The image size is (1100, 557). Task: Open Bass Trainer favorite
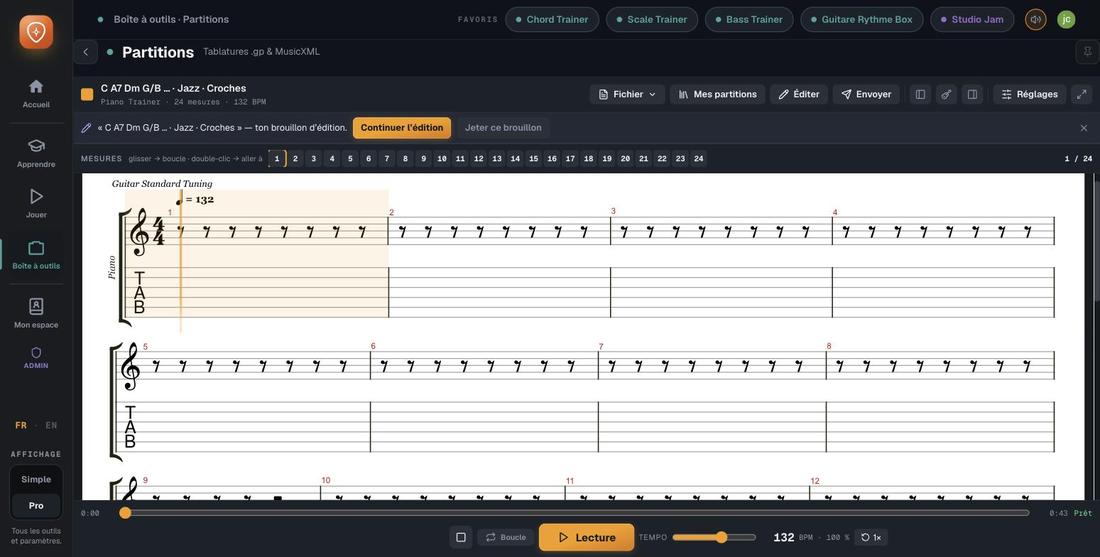click(749, 19)
